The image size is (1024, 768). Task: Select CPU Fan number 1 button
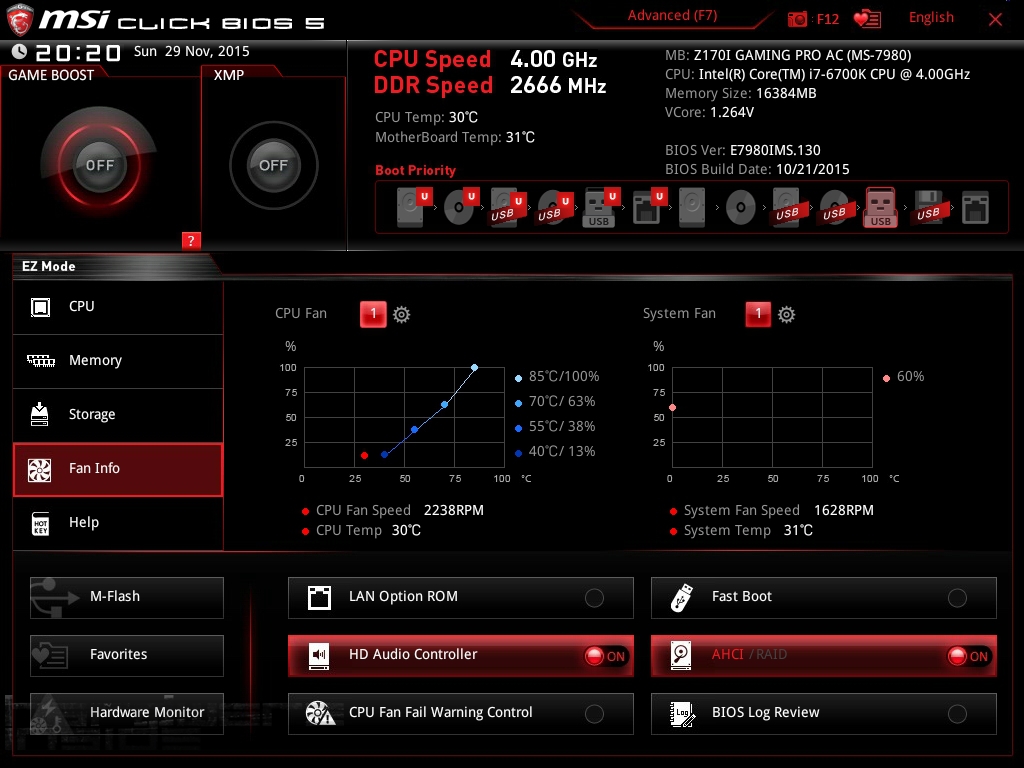pos(373,314)
